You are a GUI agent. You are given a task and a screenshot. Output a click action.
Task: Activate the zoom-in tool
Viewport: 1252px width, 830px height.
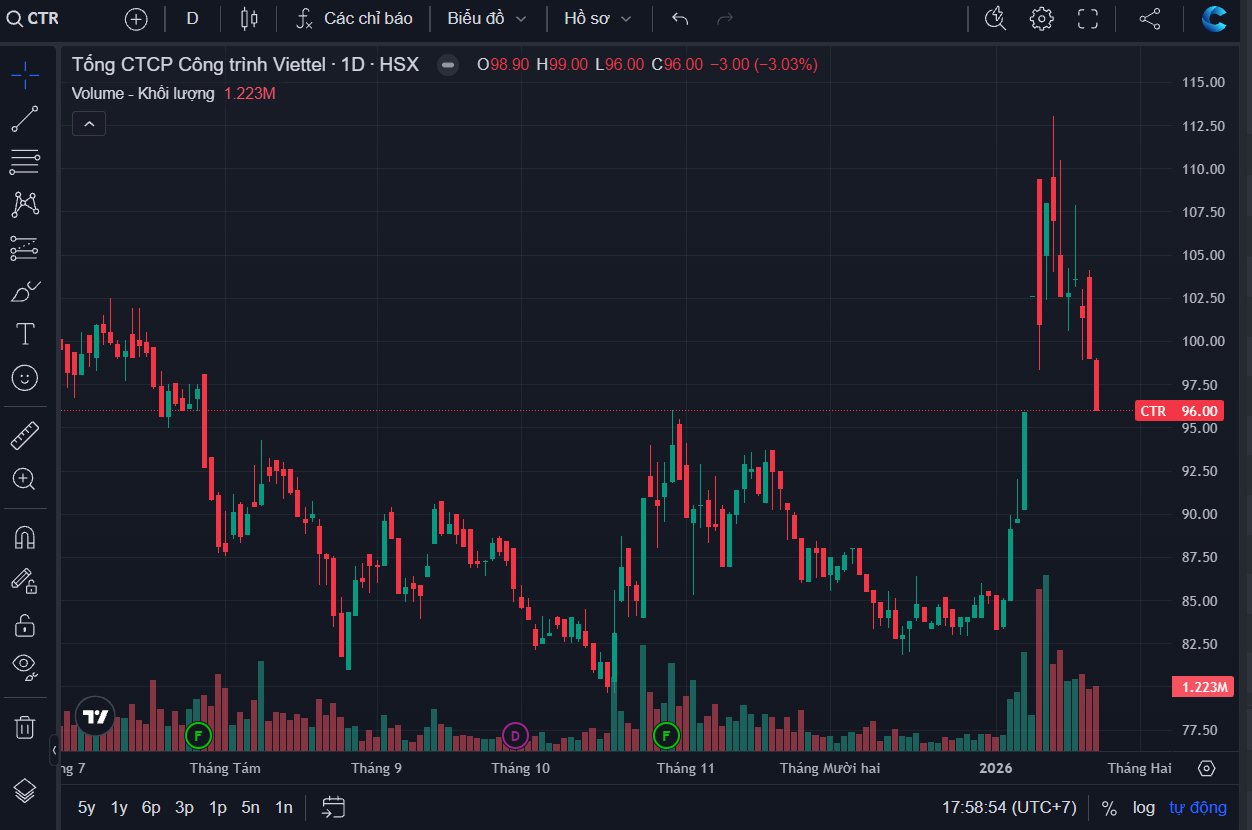(x=25, y=479)
